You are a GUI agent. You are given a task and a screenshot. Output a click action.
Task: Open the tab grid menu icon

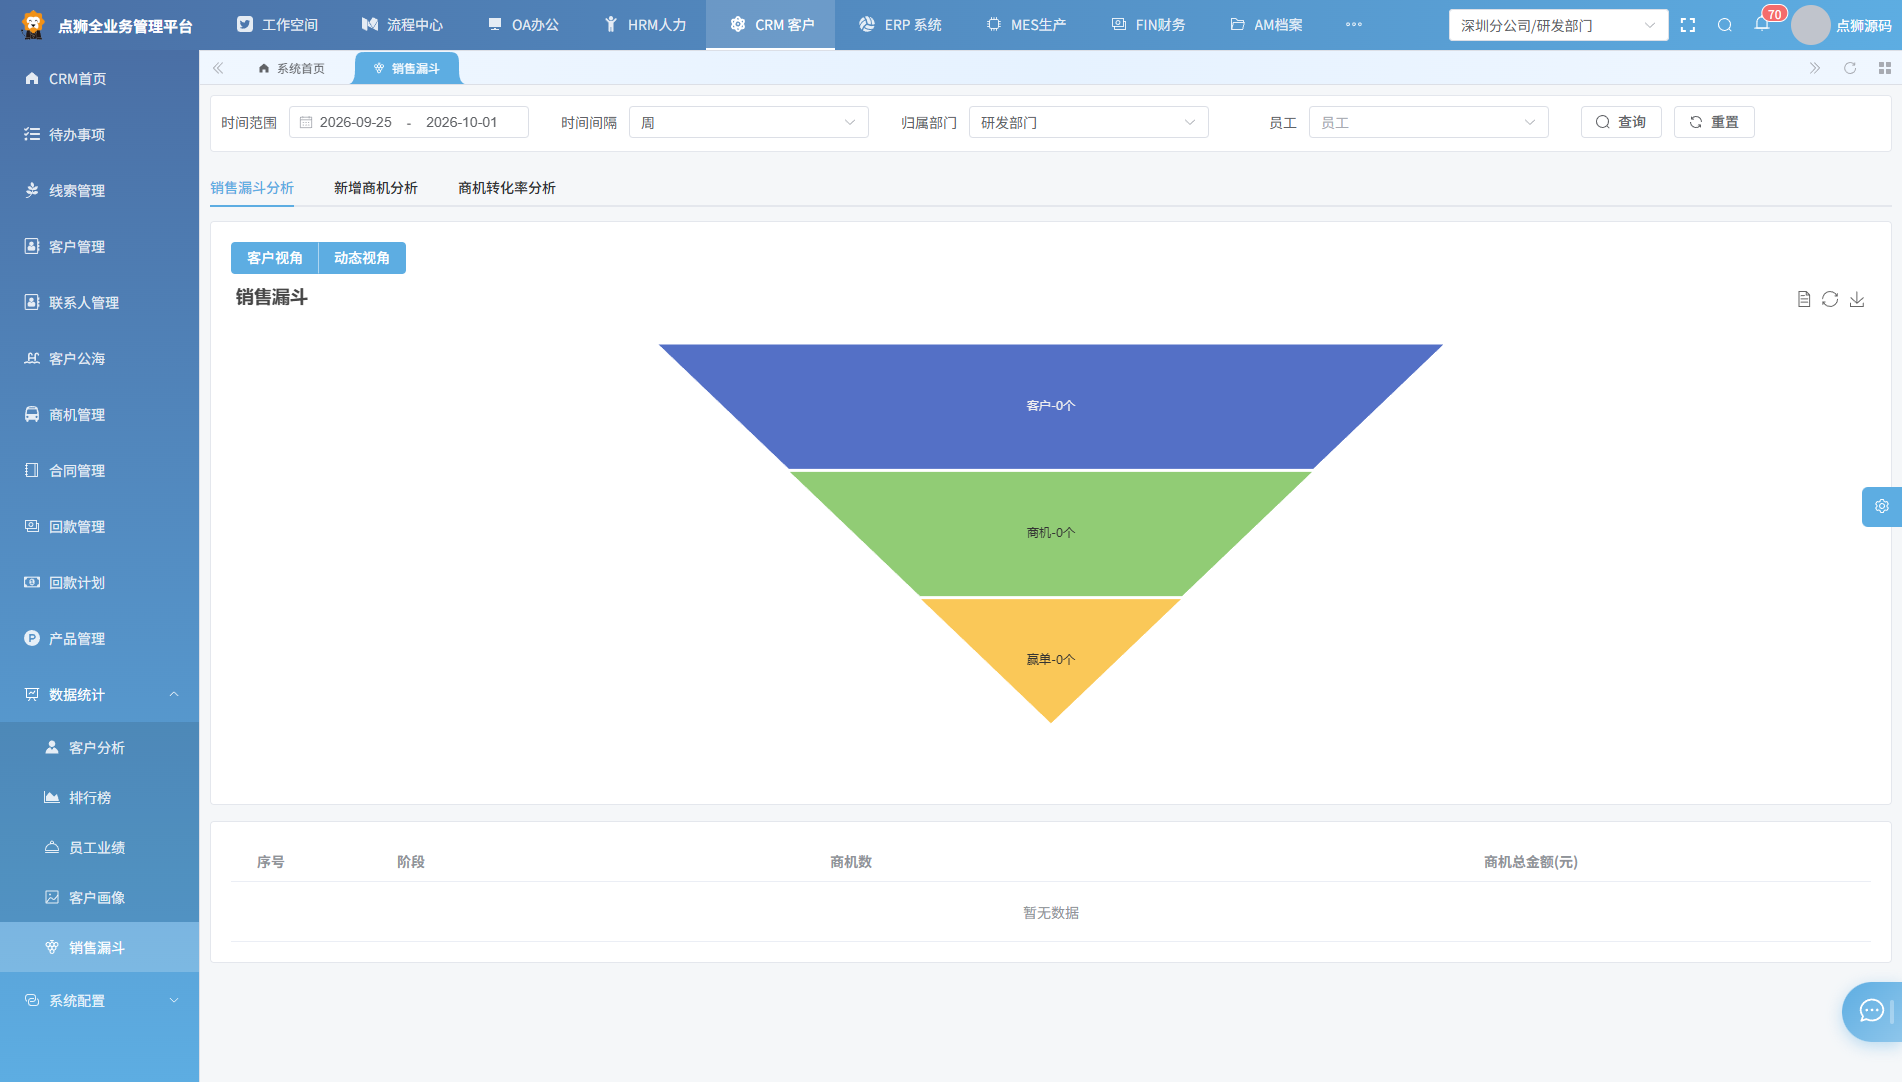click(1884, 68)
